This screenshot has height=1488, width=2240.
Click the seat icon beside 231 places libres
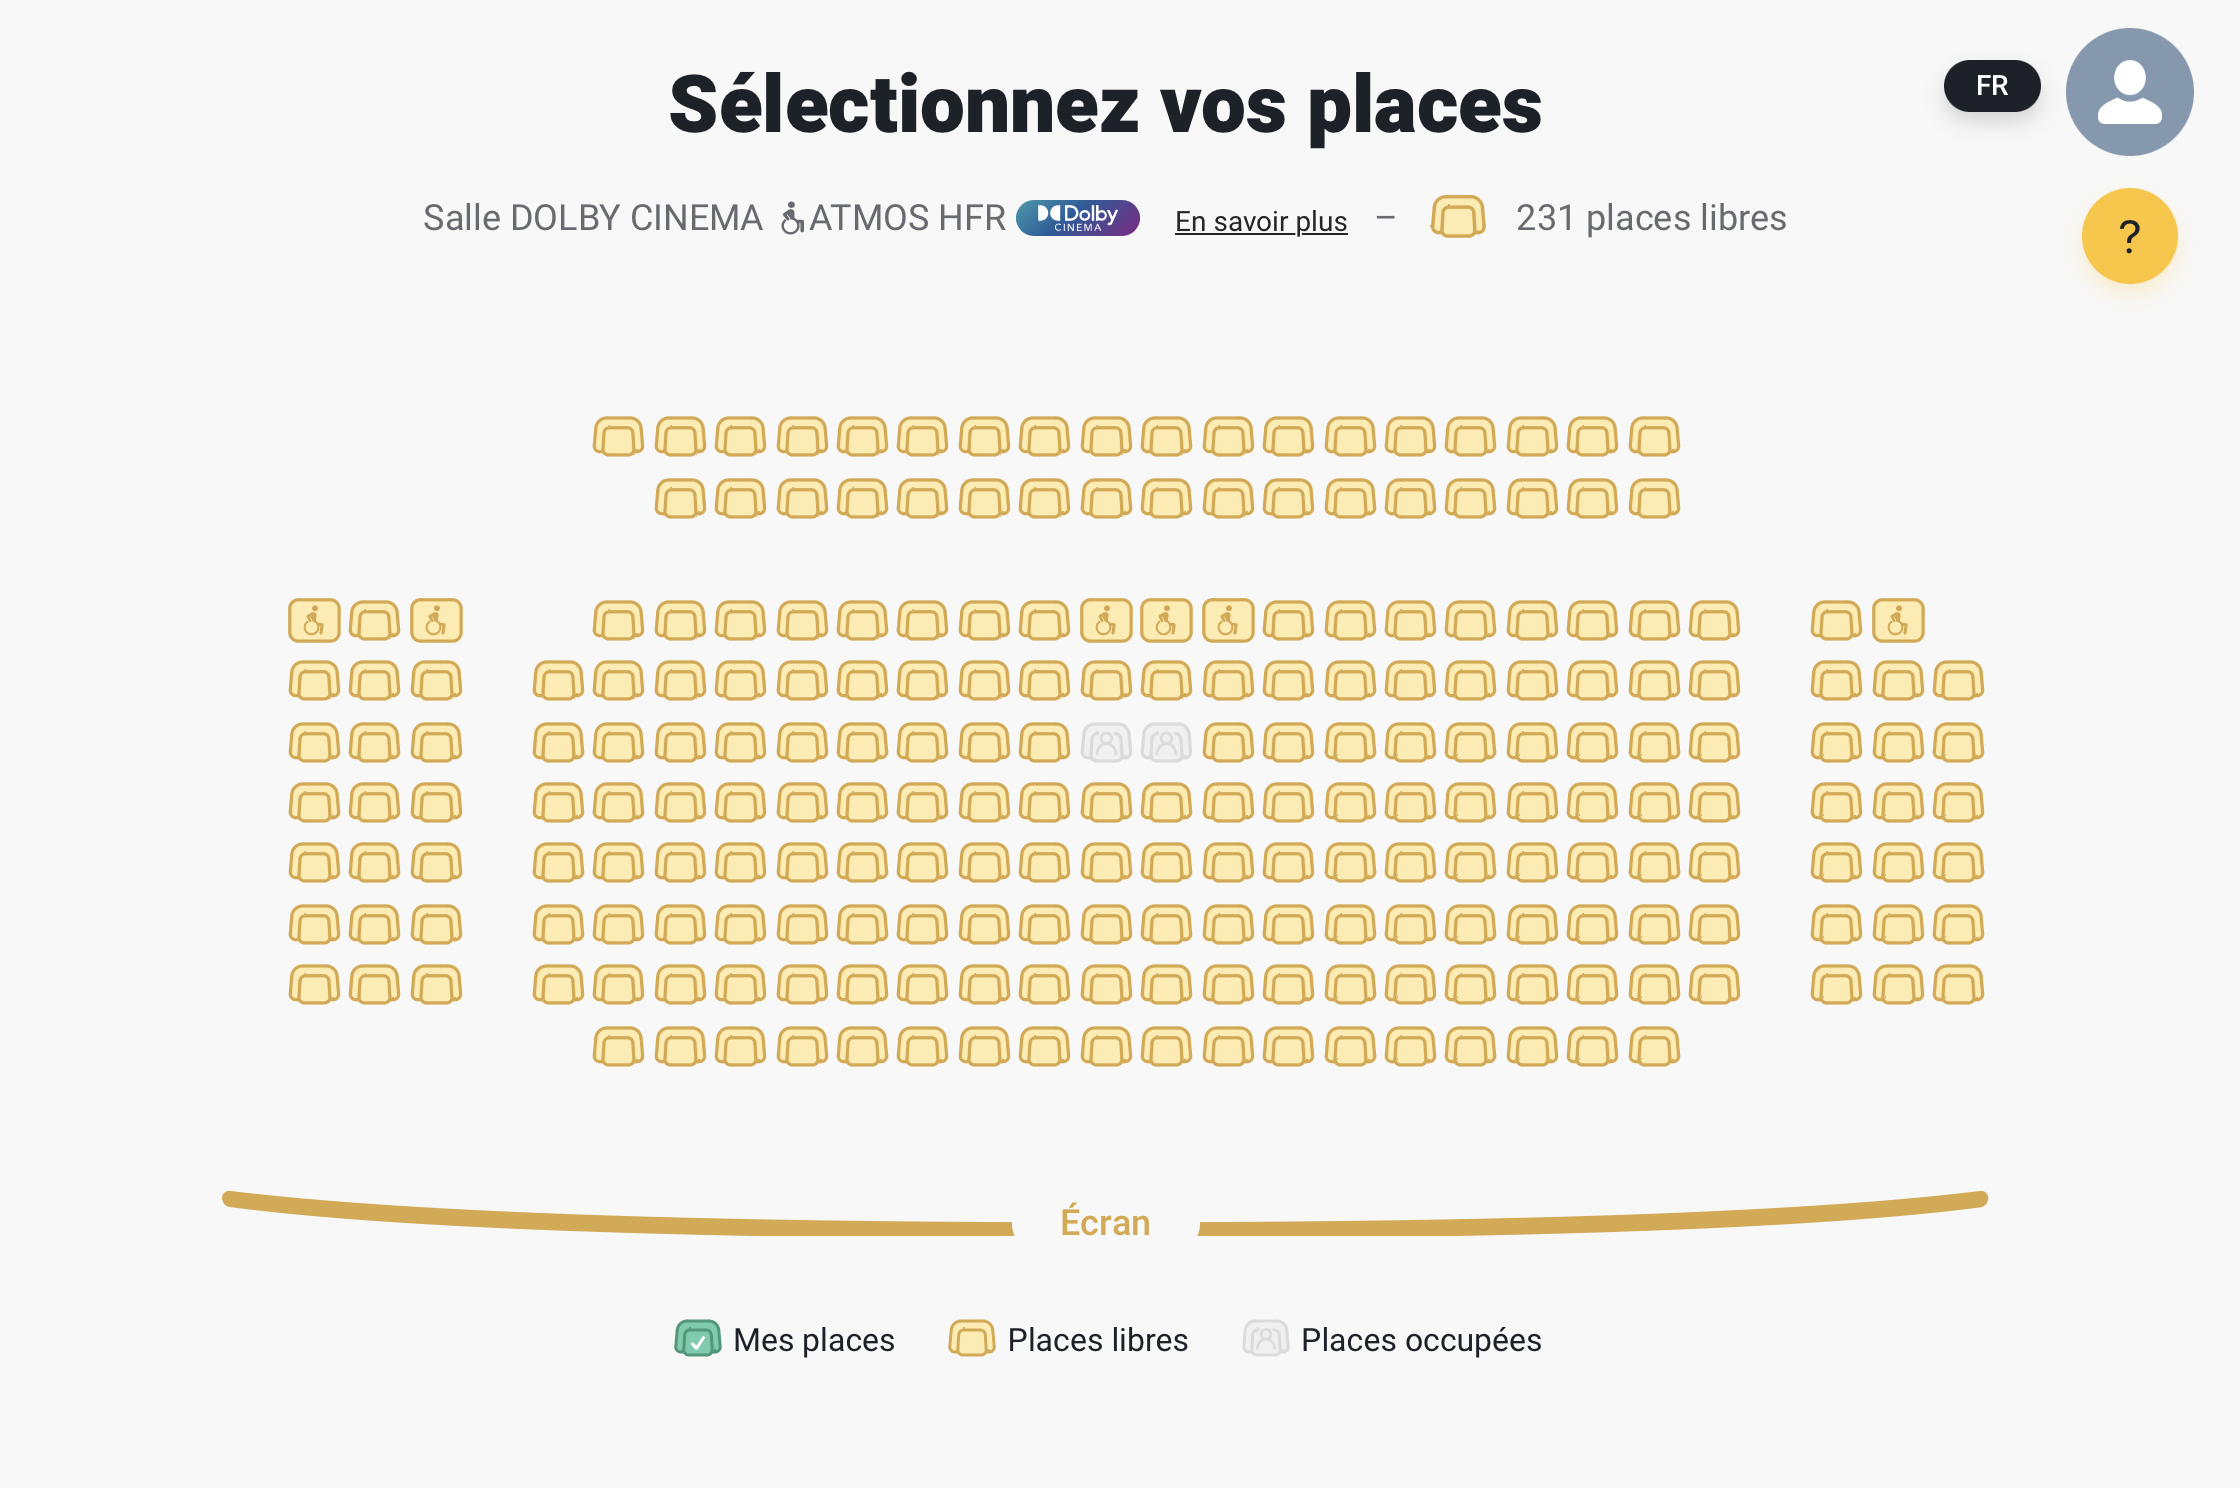coord(1457,217)
